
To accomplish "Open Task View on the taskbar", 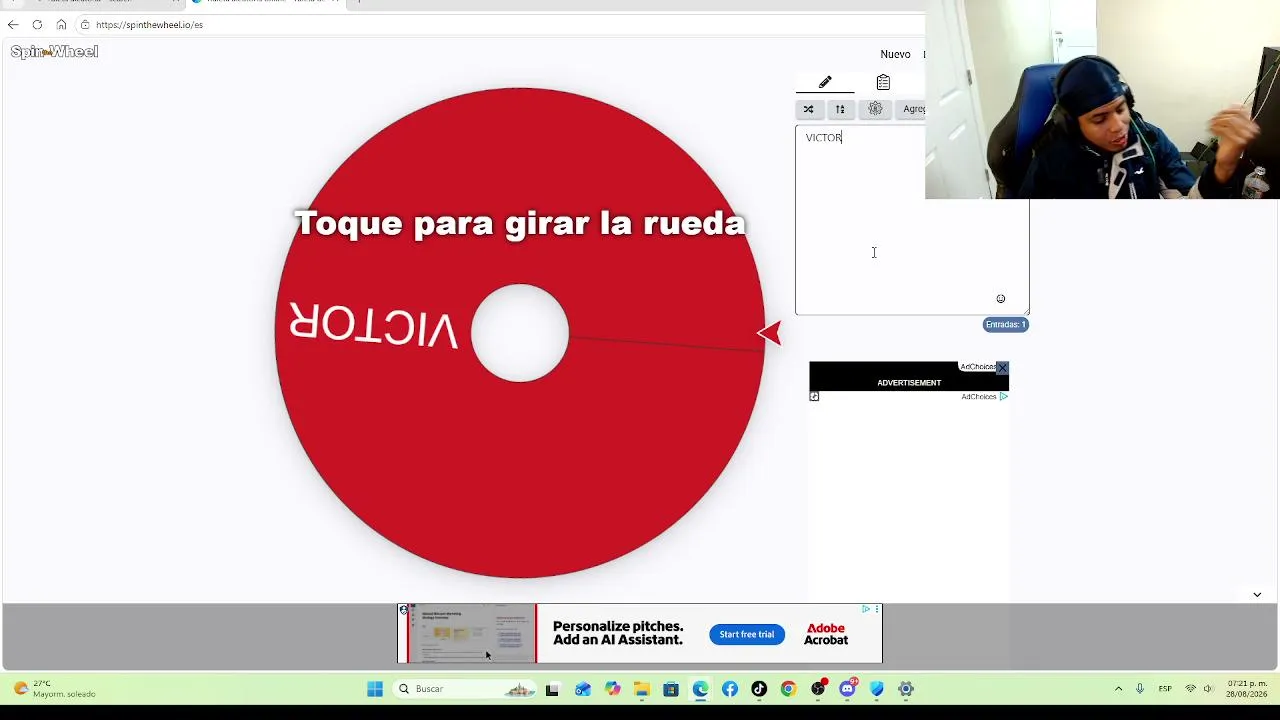I will tap(552, 689).
